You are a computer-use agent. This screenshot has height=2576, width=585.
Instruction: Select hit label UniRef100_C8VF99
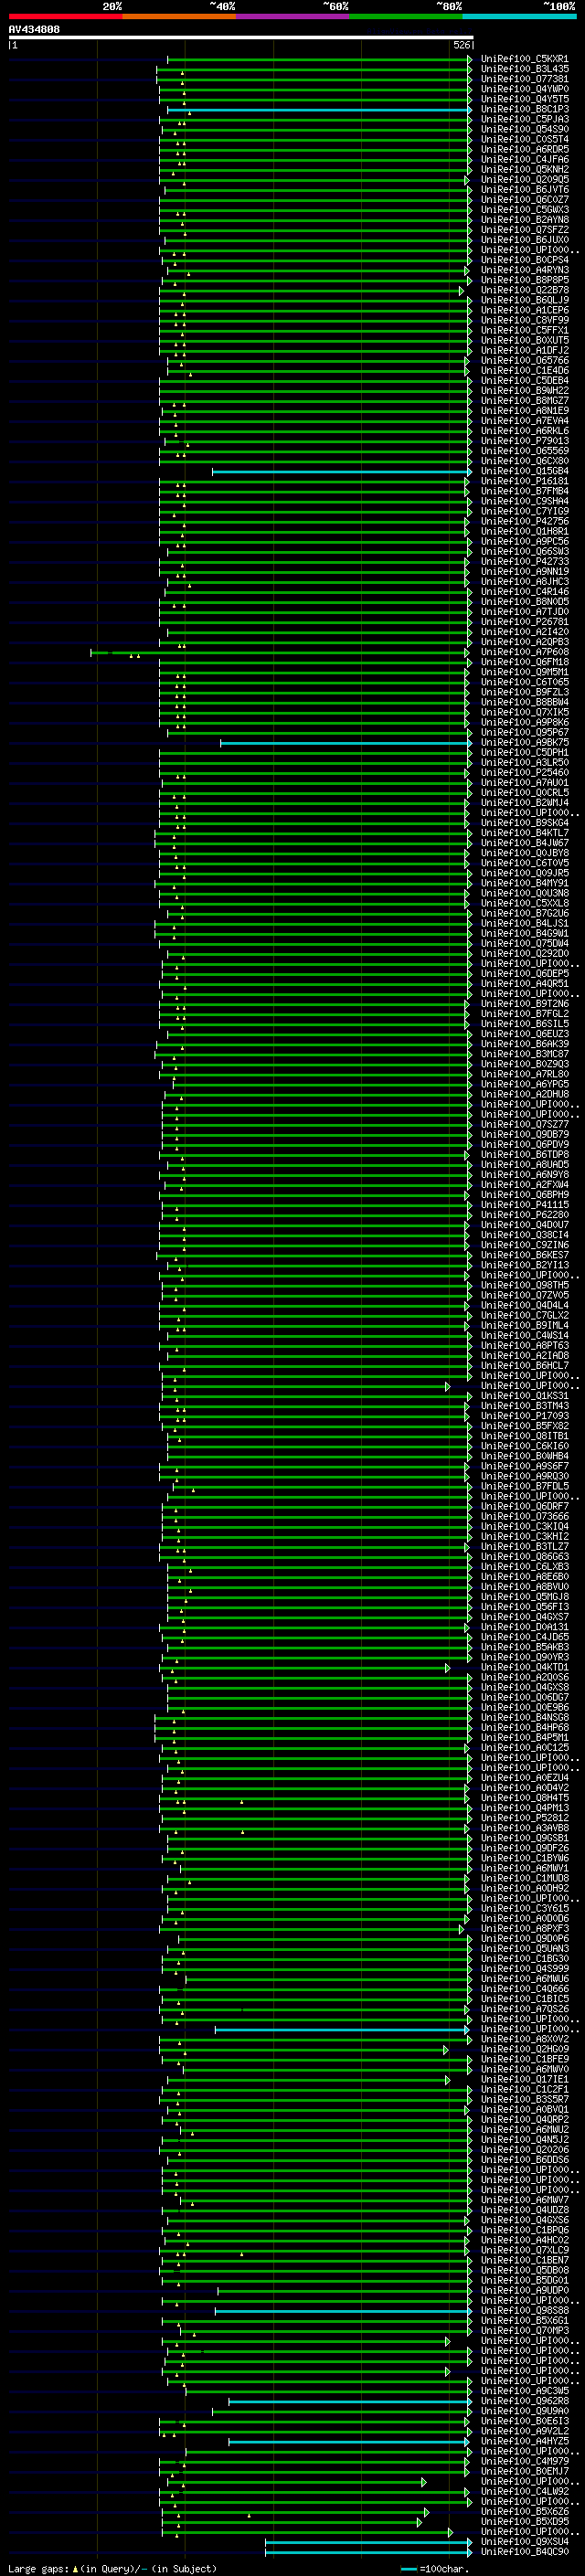click(525, 320)
